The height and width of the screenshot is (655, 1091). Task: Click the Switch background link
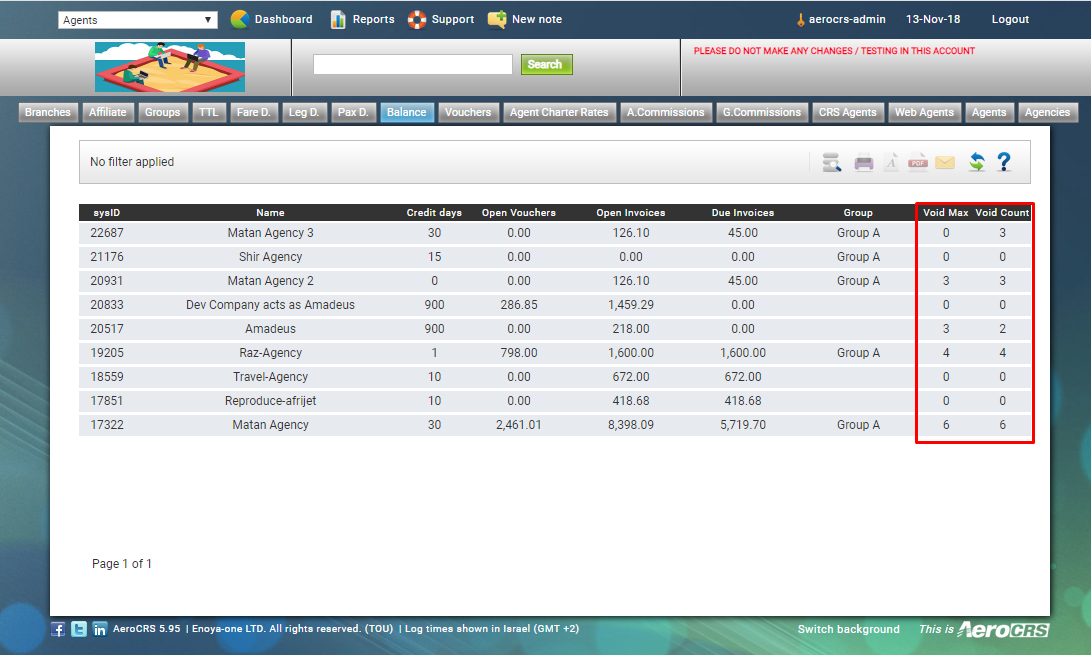[848, 629]
